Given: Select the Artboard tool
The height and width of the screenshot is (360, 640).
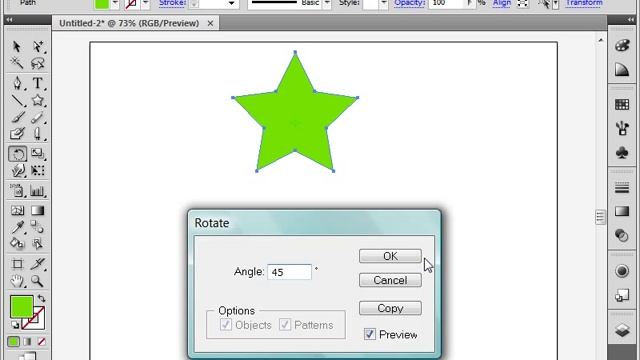Looking at the screenshot, I should click(x=17, y=264).
